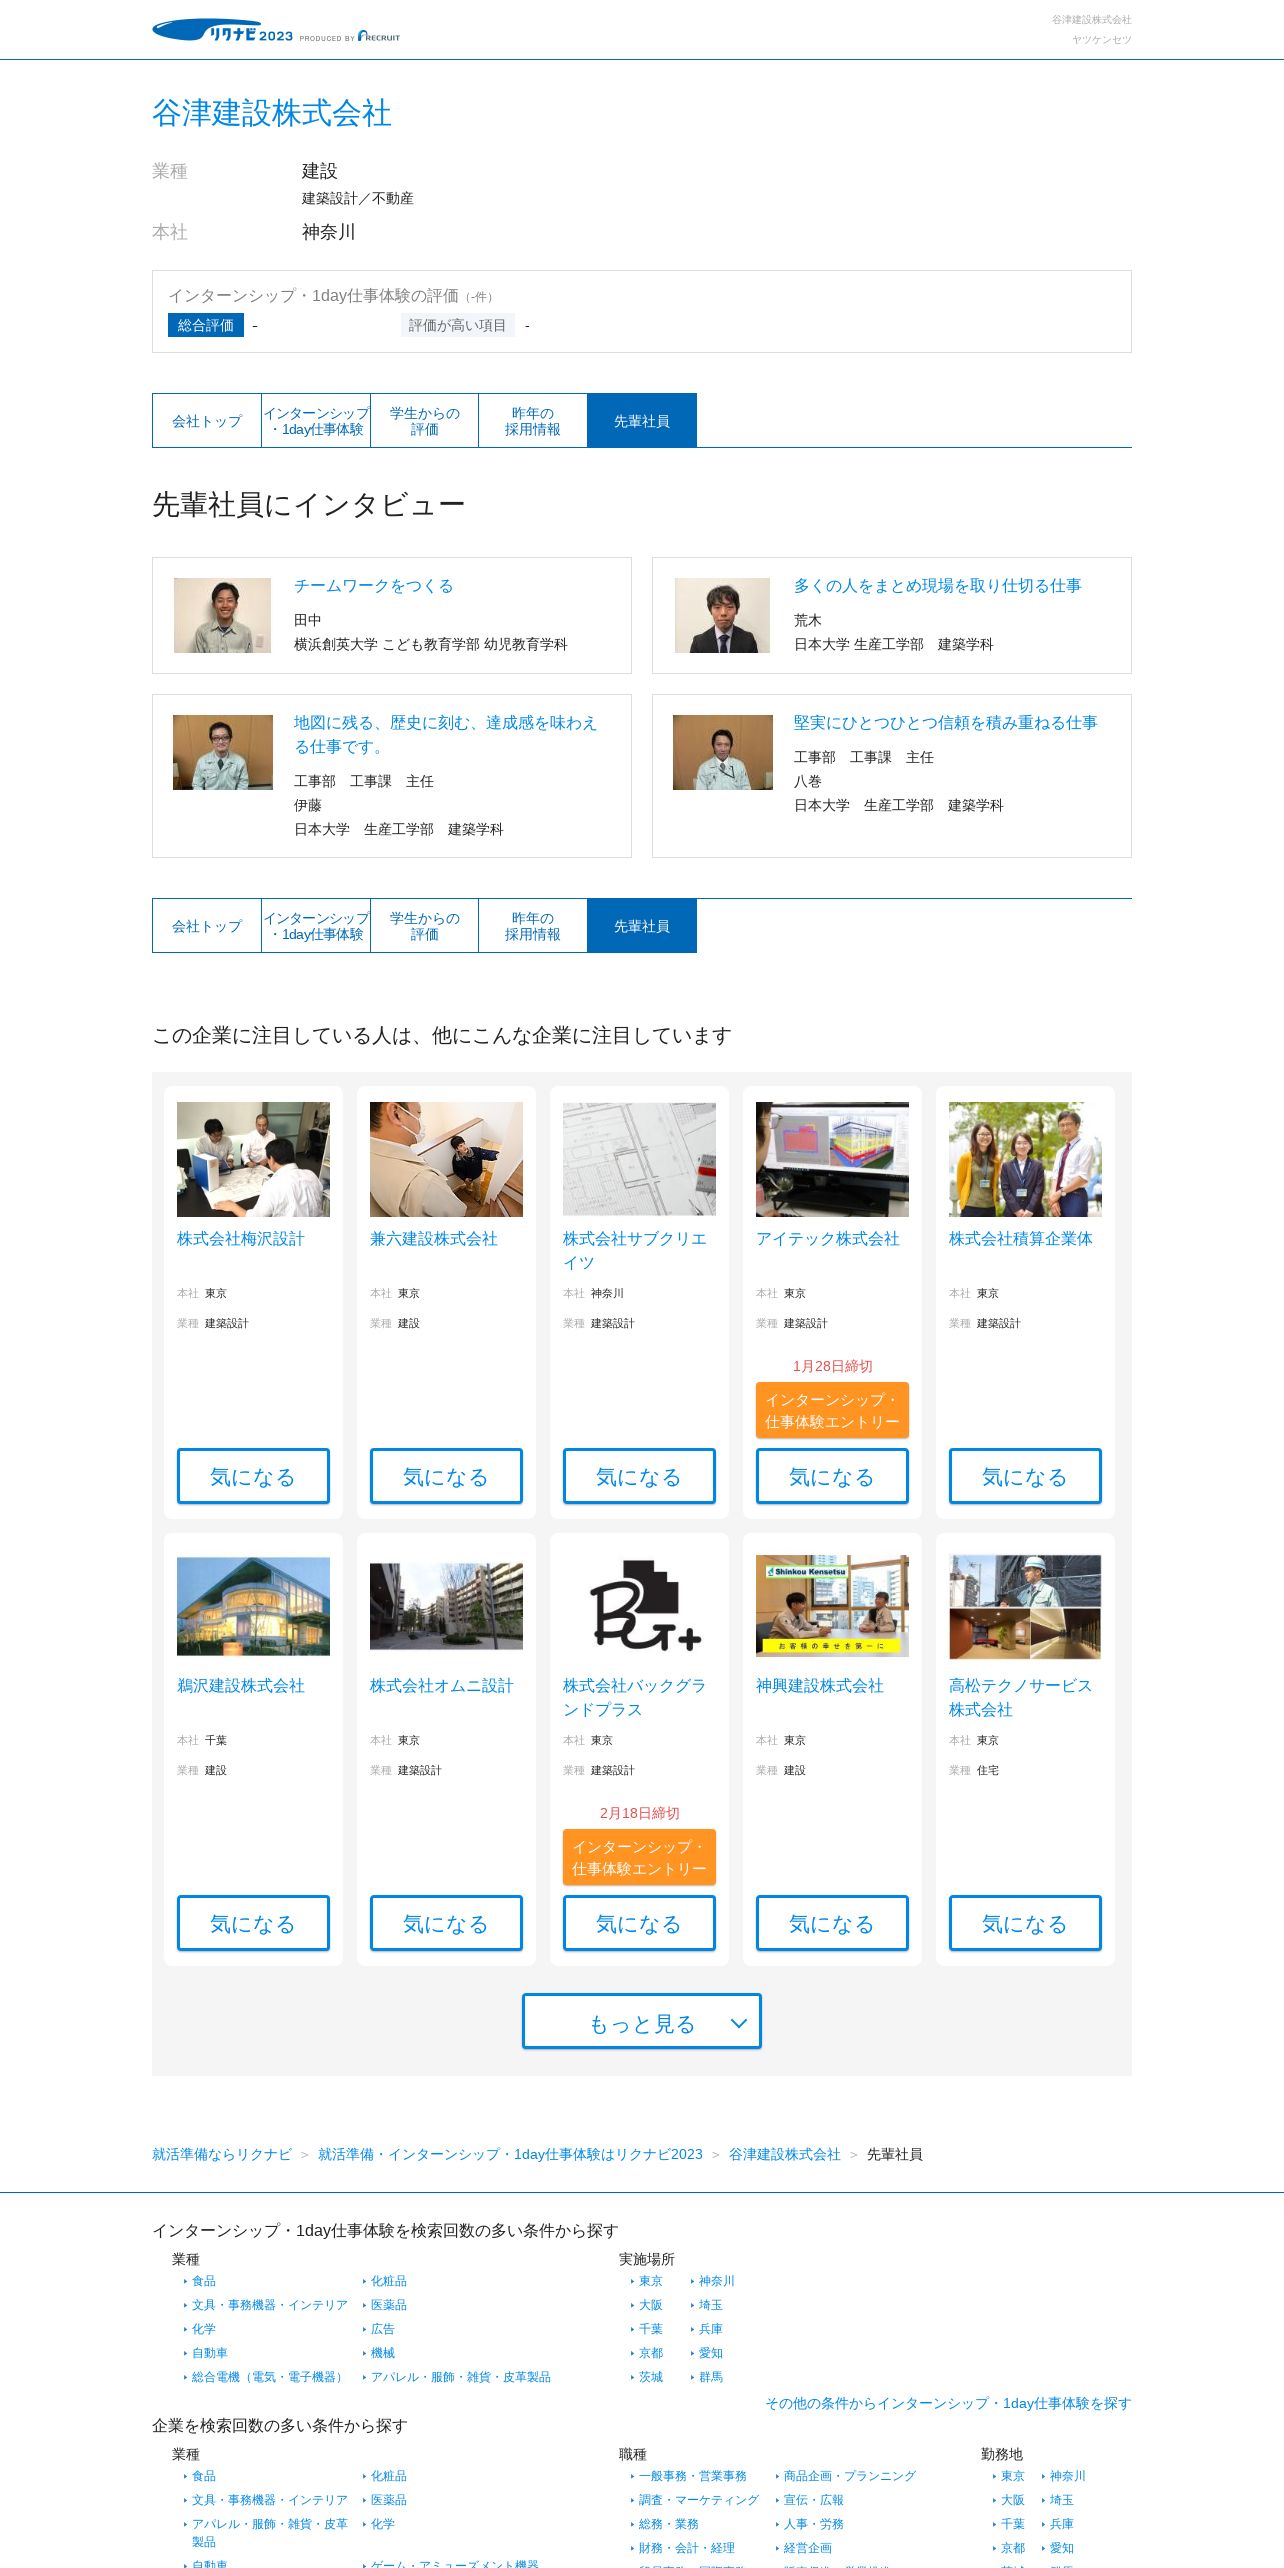The height and width of the screenshot is (2568, 1284).
Task: Open 株式会社サブクリエイツ company link
Action: [x=635, y=1251]
